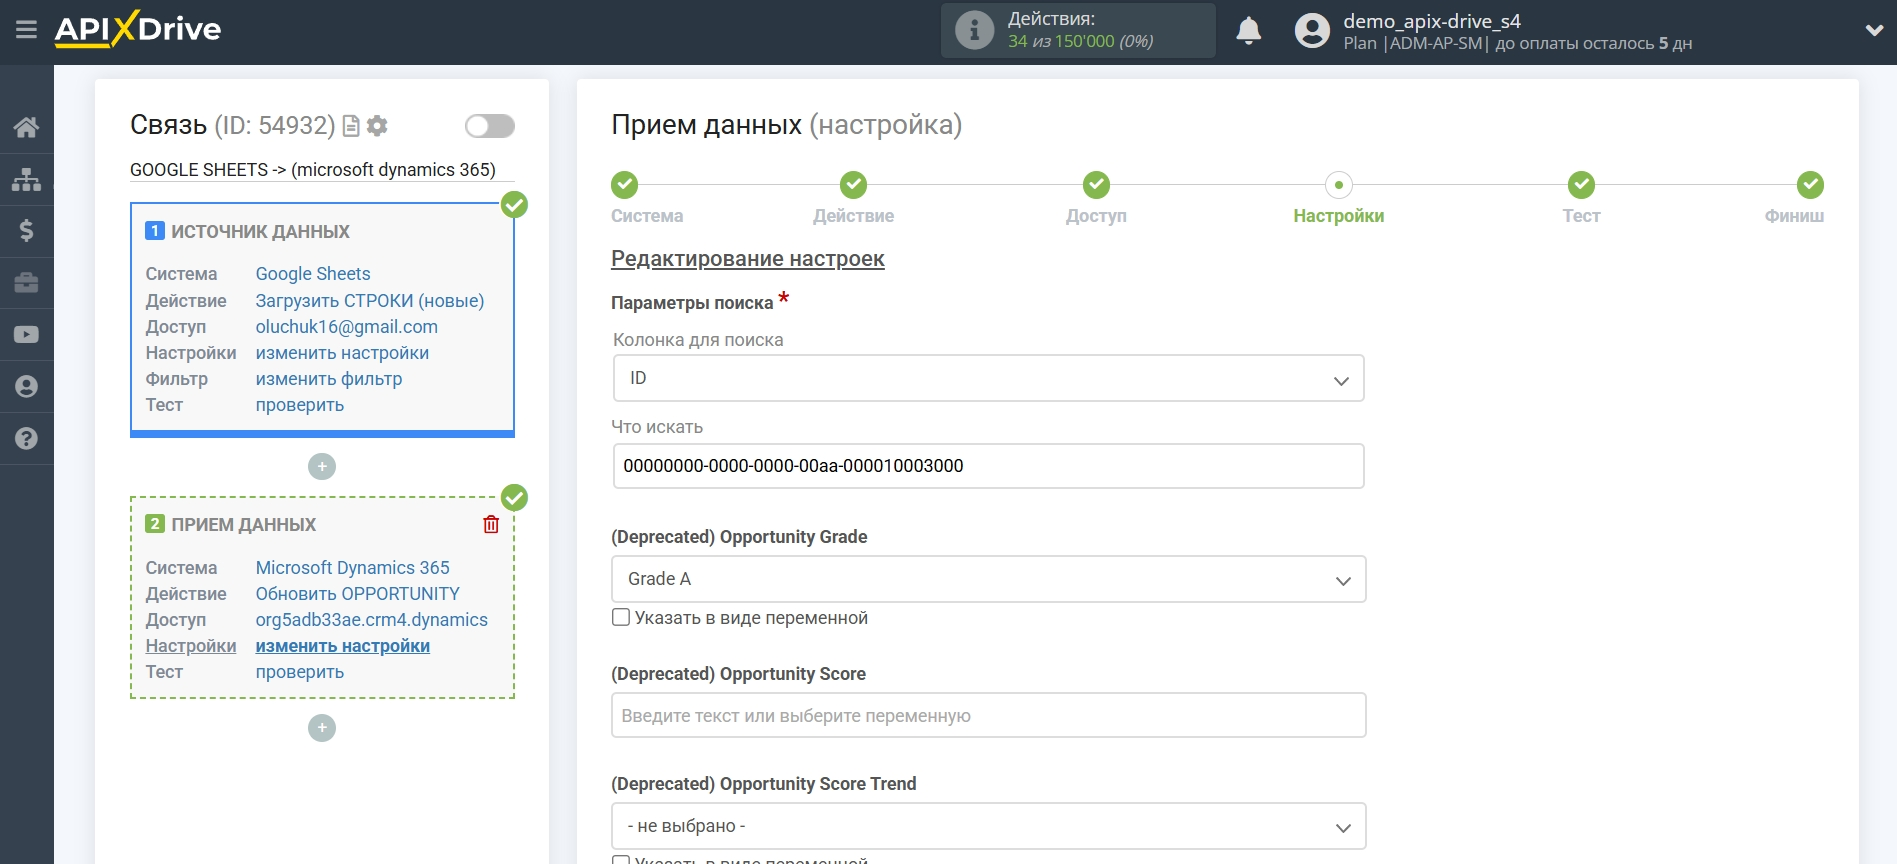Open the Google Sheets system link
This screenshot has height=864, width=1897.
click(x=313, y=274)
